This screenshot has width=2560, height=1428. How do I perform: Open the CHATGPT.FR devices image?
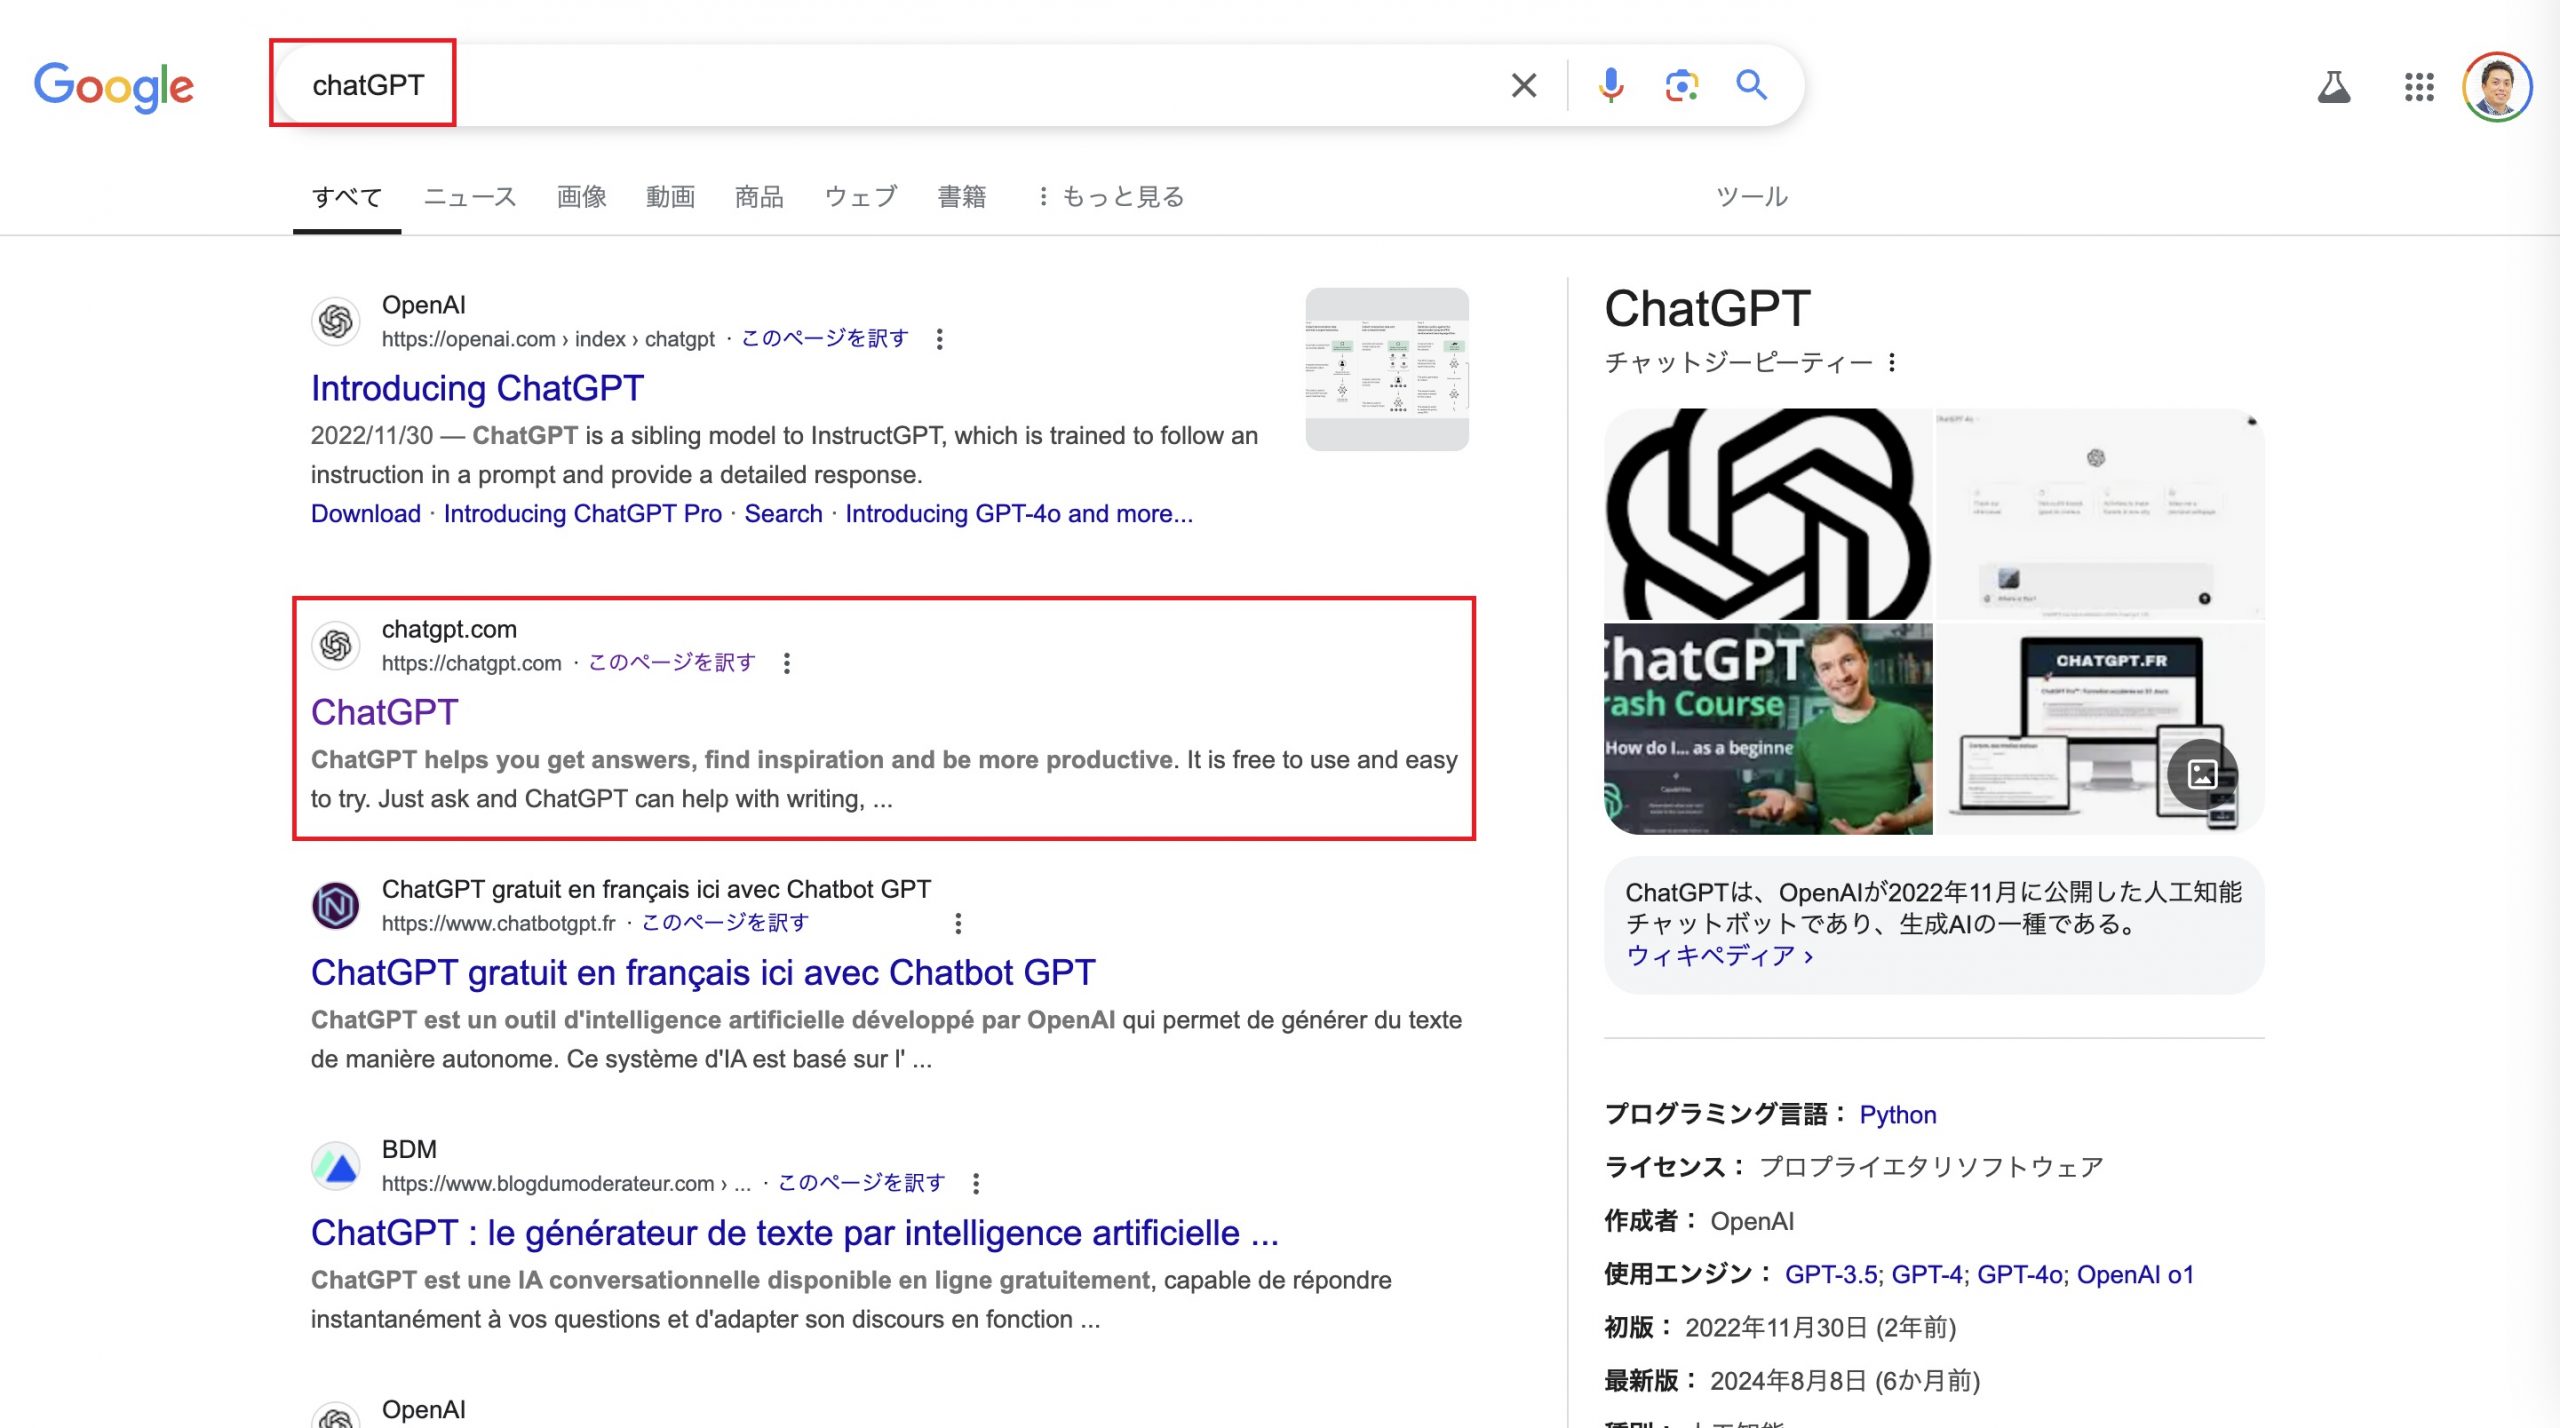click(x=2100, y=729)
